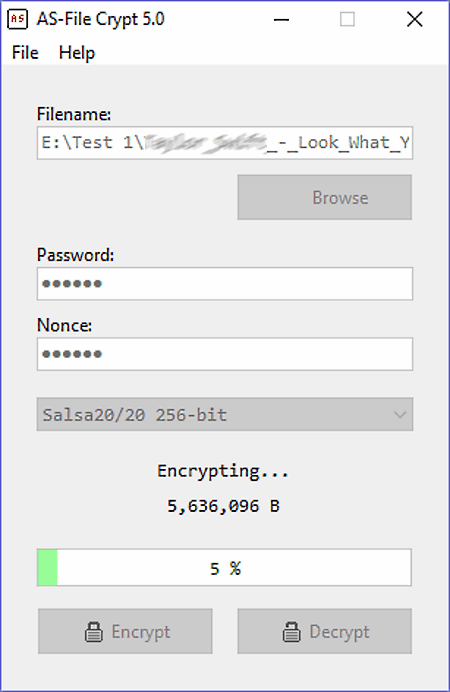Maximize the AS-File Crypt window
The height and width of the screenshot is (692, 450).
point(347,19)
